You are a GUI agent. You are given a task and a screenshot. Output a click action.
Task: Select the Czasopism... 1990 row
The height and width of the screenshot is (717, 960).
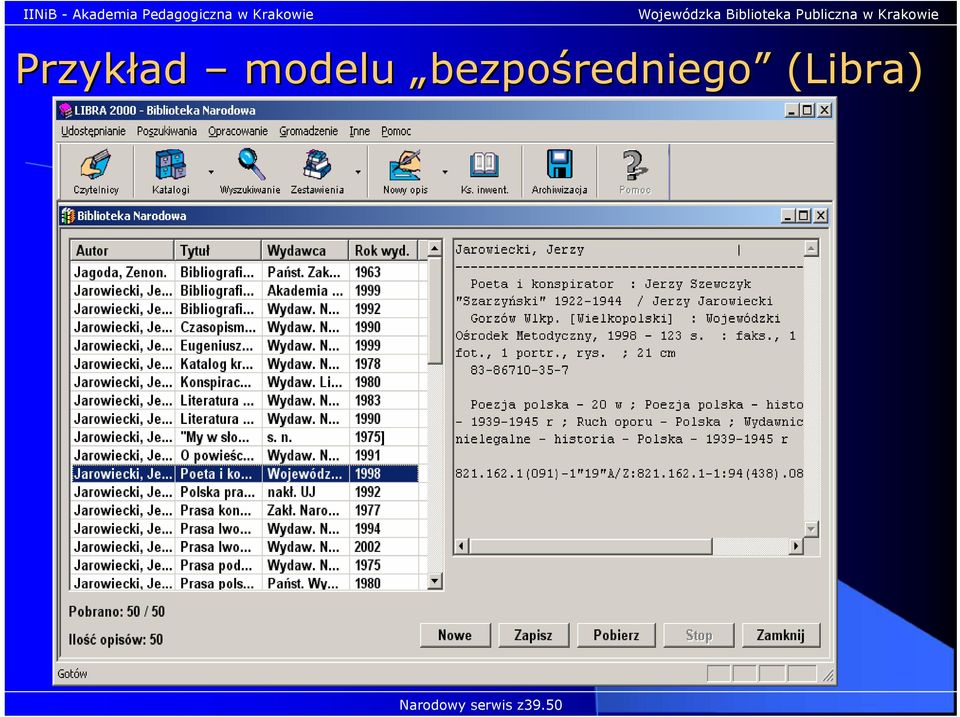(245, 327)
